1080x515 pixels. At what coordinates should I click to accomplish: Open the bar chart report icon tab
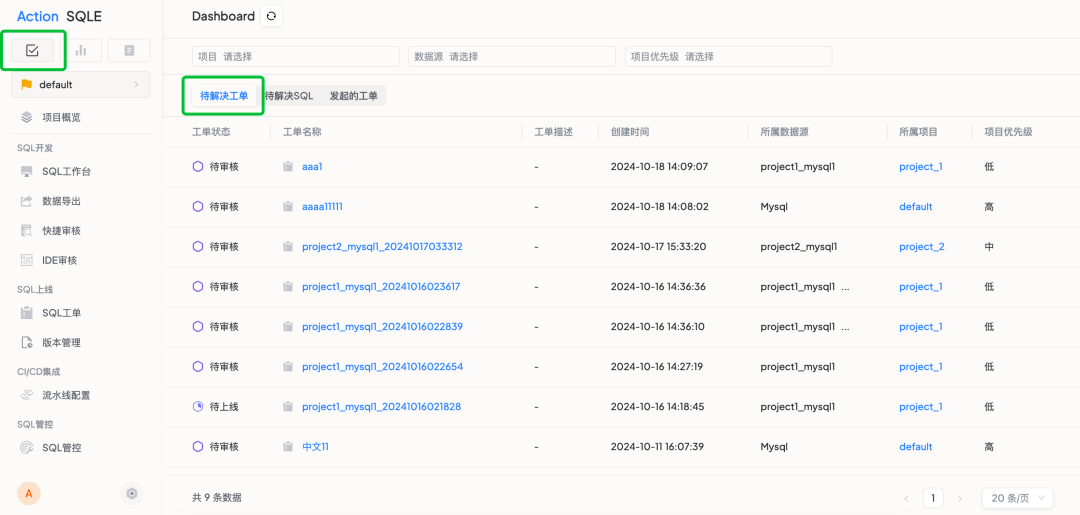click(x=81, y=50)
